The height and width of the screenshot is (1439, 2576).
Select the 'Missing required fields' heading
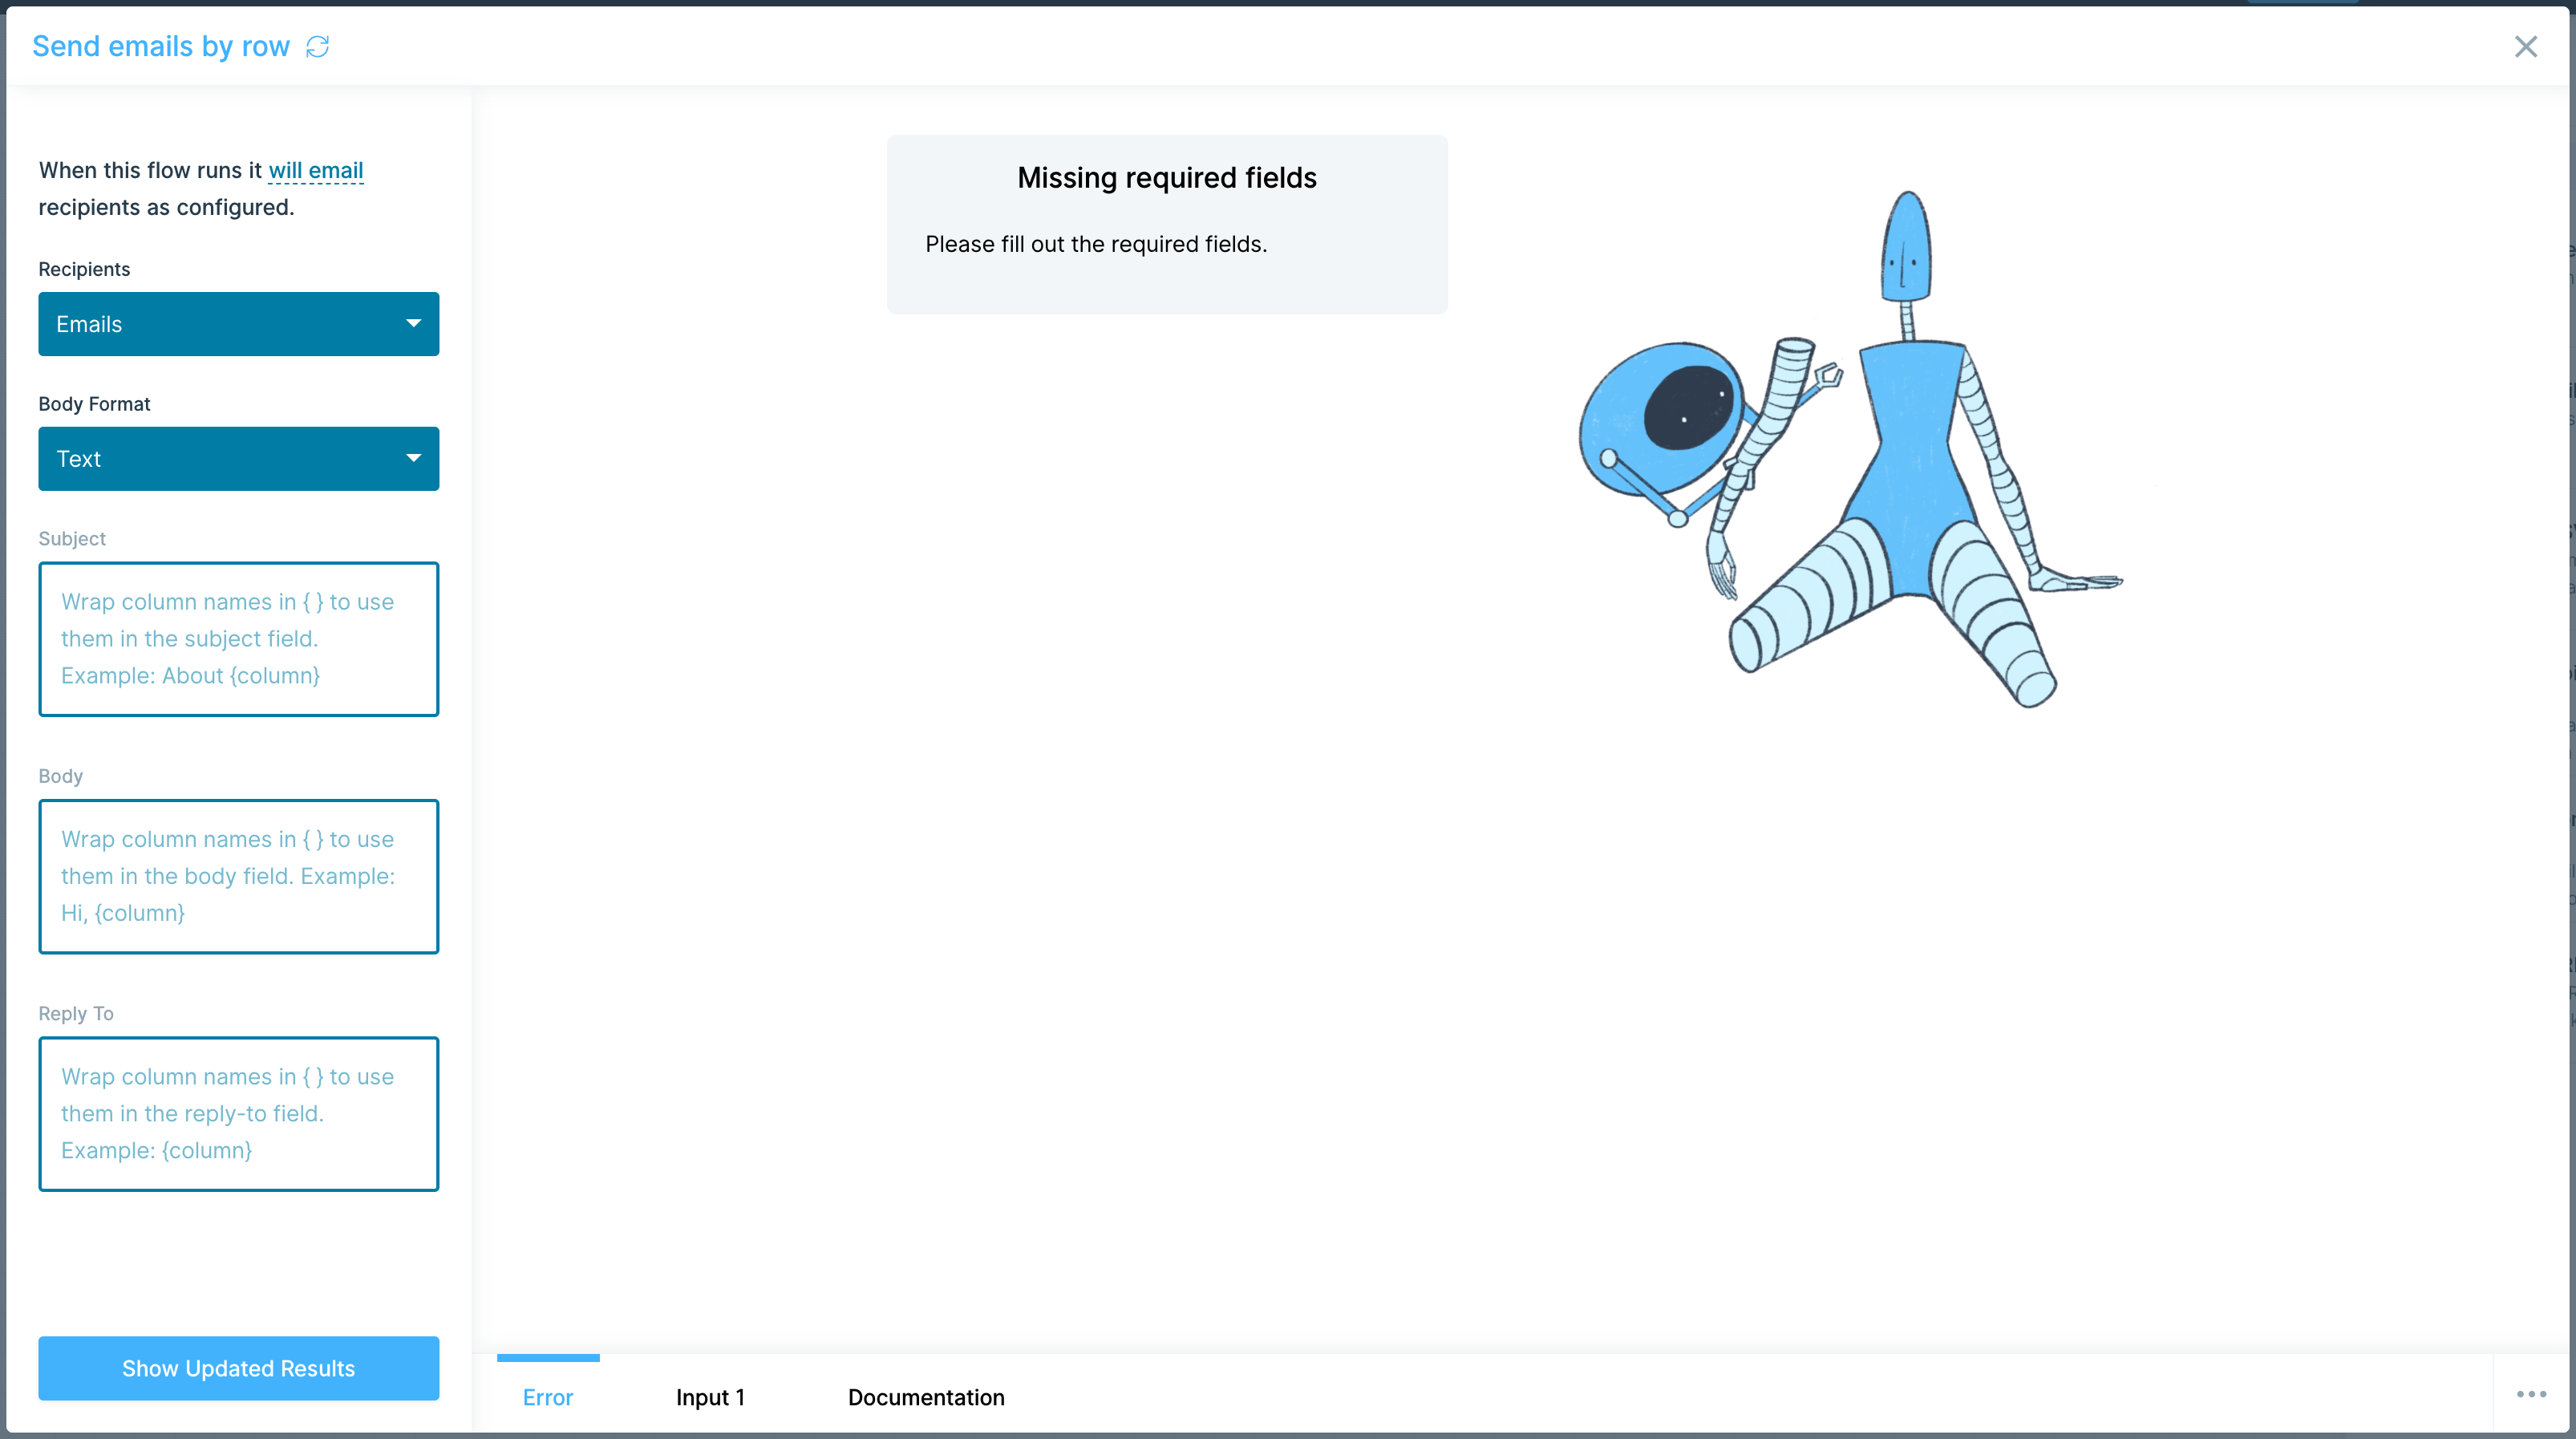tap(1167, 178)
